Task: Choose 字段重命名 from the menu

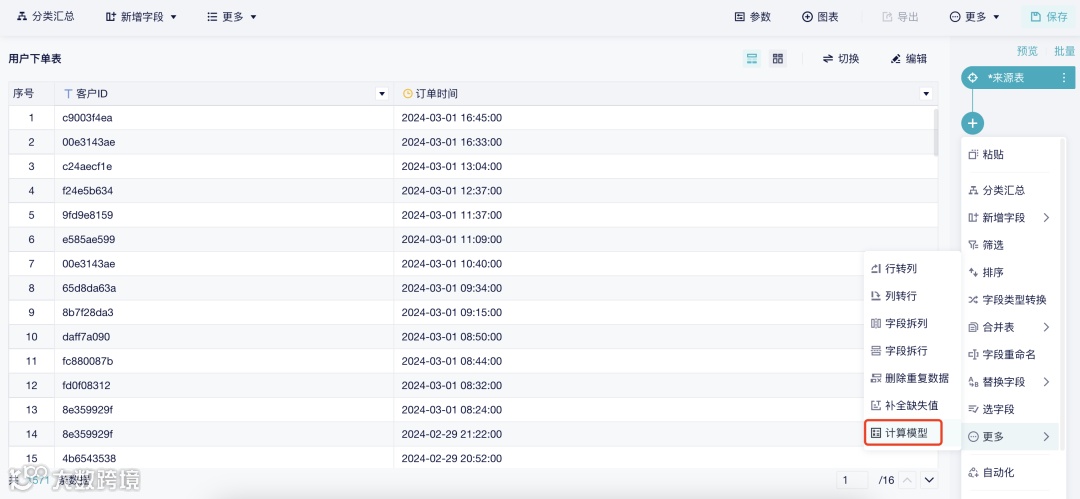Action: pyautogui.click(x=1002, y=355)
